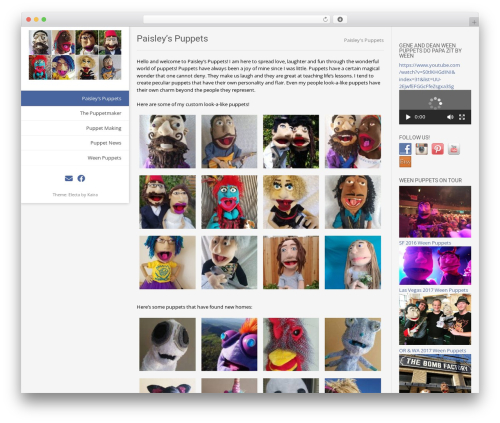Open the puppet on blue background photo
500x423 pixels.
click(x=353, y=262)
